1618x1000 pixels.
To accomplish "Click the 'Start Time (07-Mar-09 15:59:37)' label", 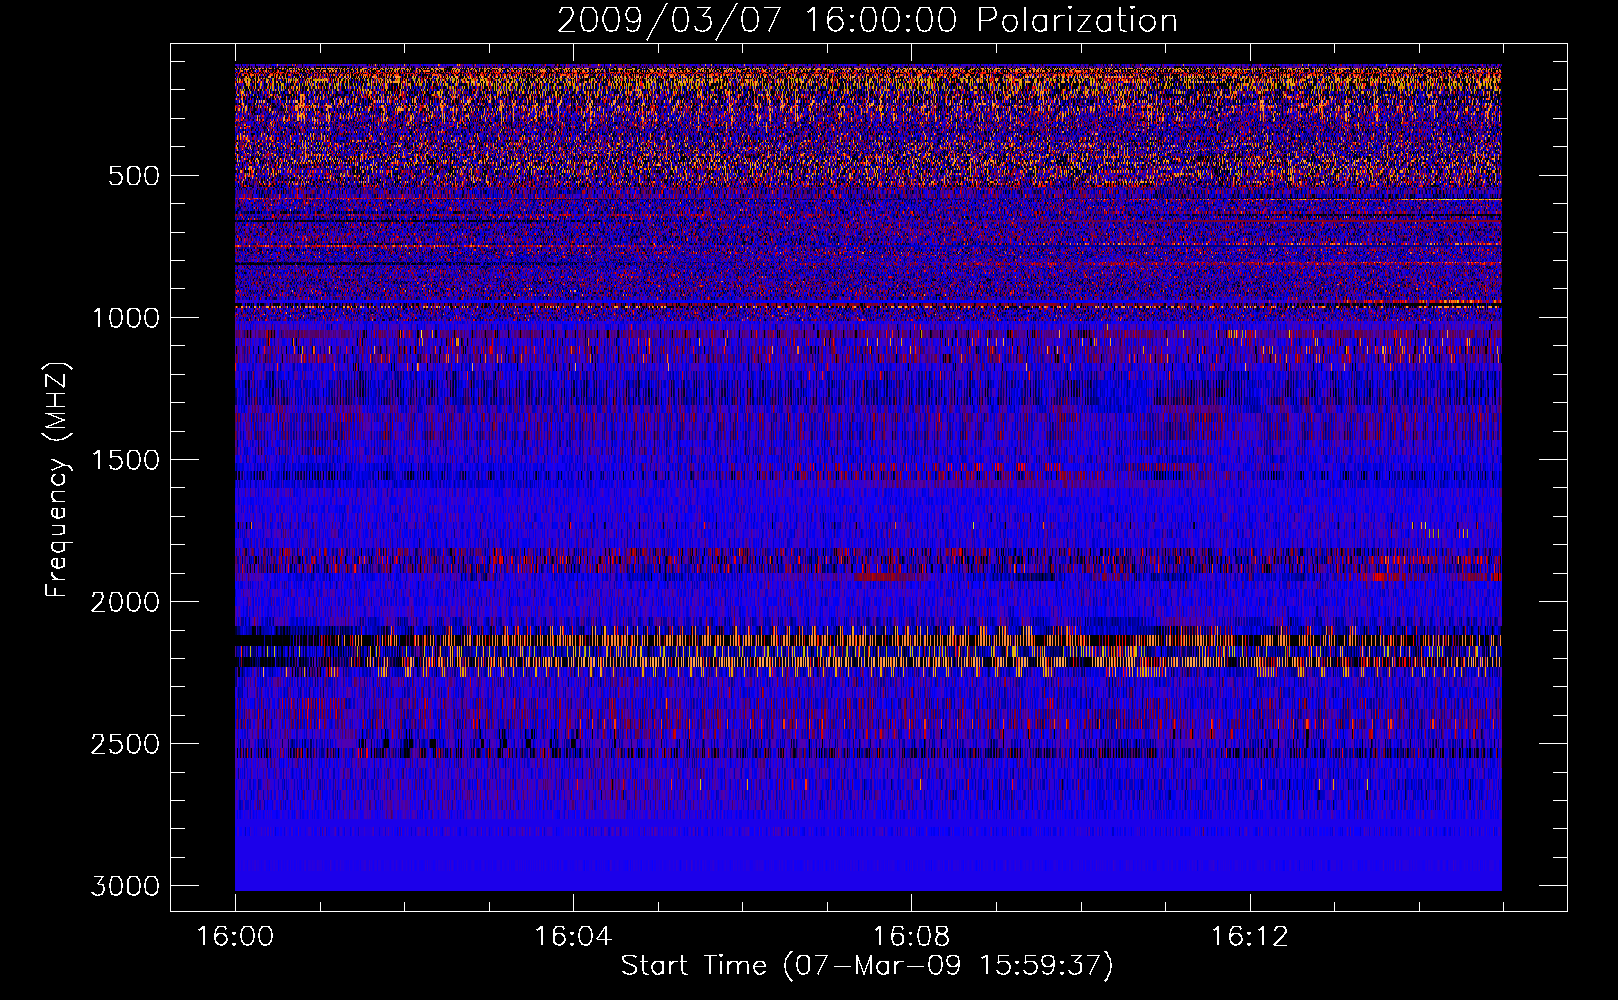I will tap(867, 966).
